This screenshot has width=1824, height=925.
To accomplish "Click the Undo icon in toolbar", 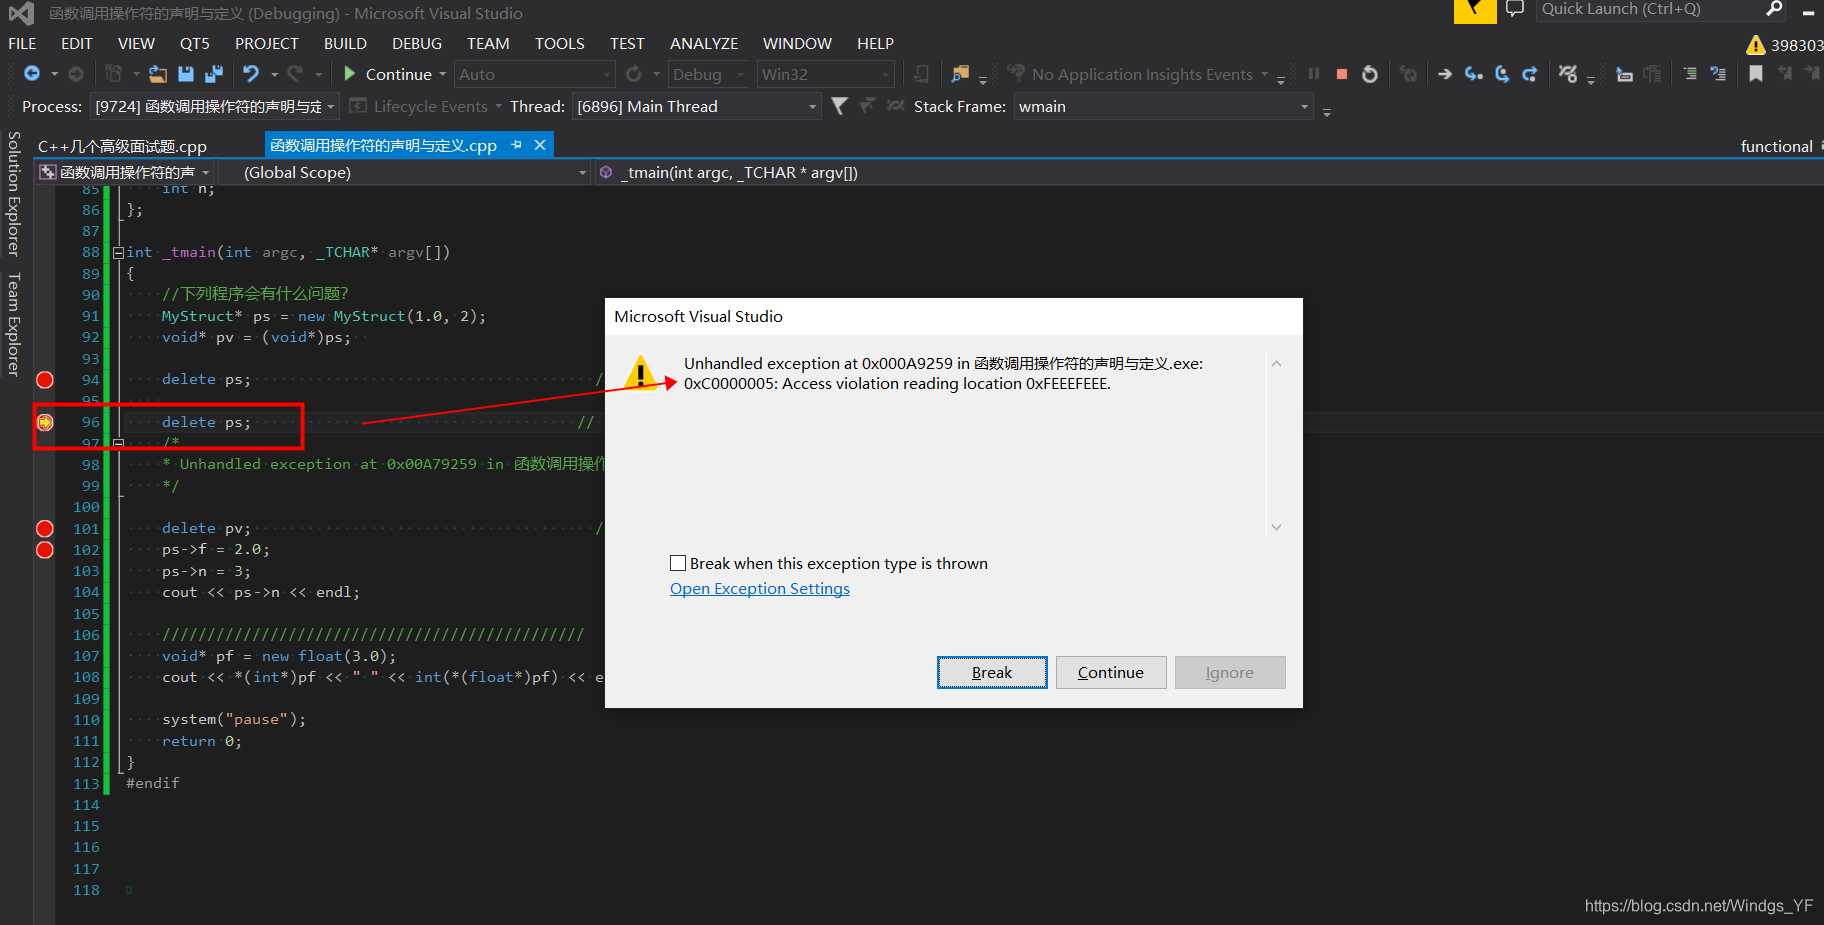I will pos(250,74).
